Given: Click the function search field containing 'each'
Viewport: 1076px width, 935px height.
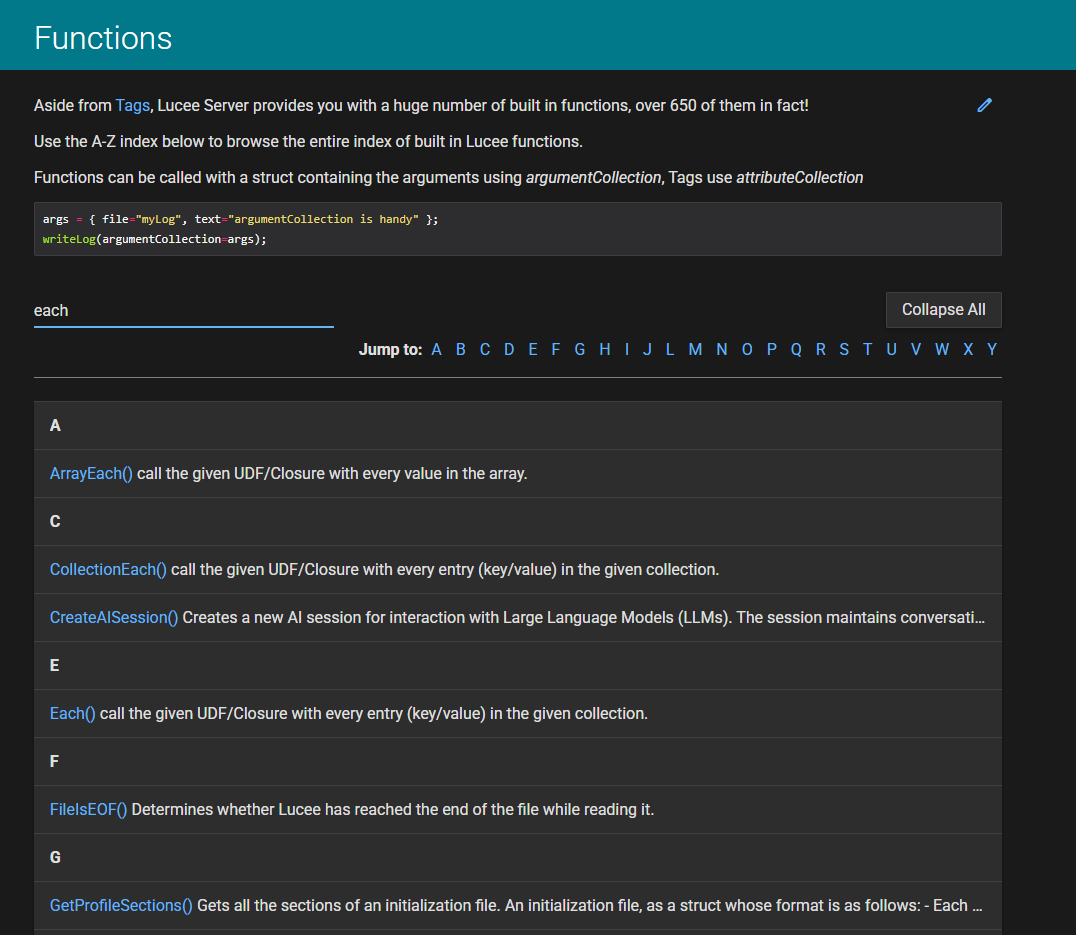Looking at the screenshot, I should pos(183,311).
